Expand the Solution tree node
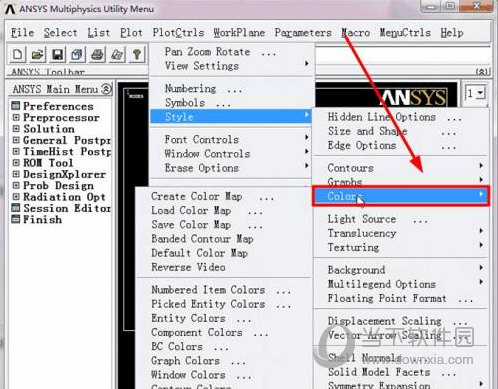 pyautogui.click(x=16, y=129)
